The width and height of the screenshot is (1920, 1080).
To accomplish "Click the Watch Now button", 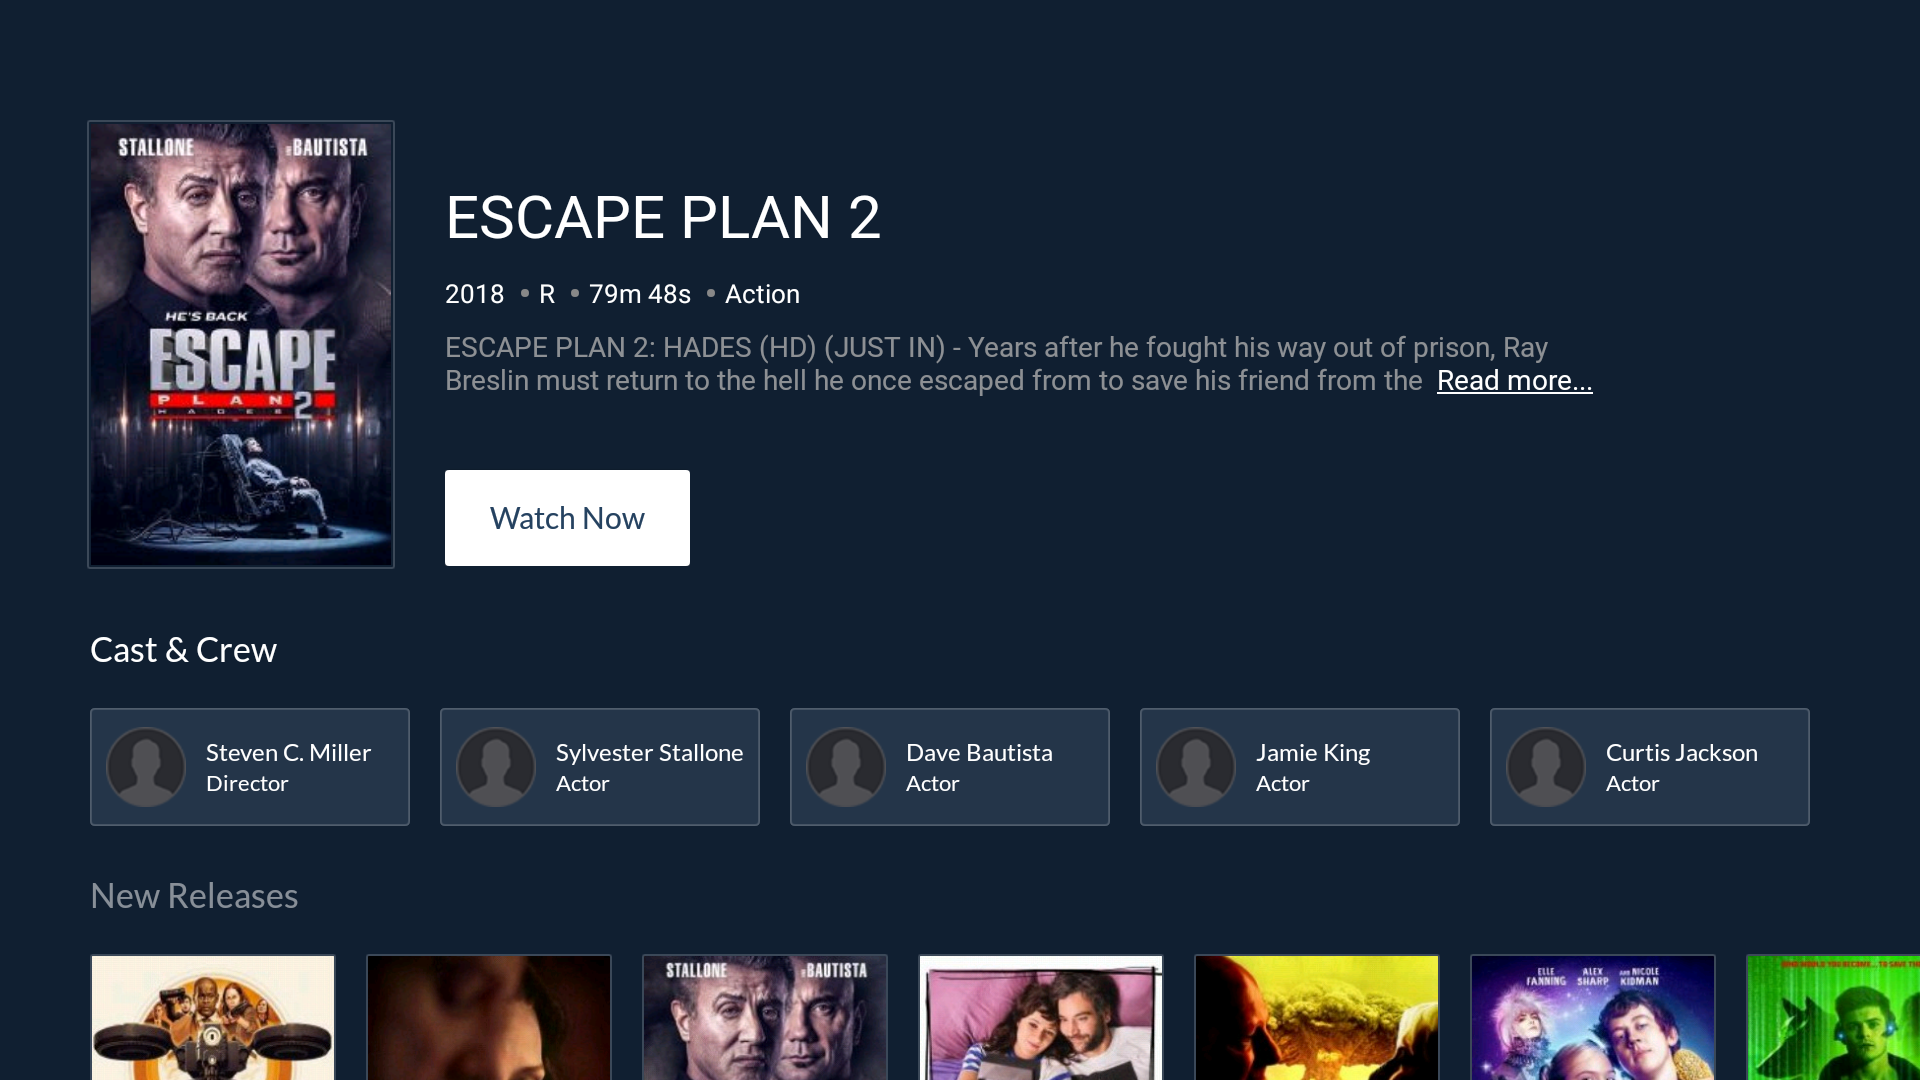I will [567, 518].
